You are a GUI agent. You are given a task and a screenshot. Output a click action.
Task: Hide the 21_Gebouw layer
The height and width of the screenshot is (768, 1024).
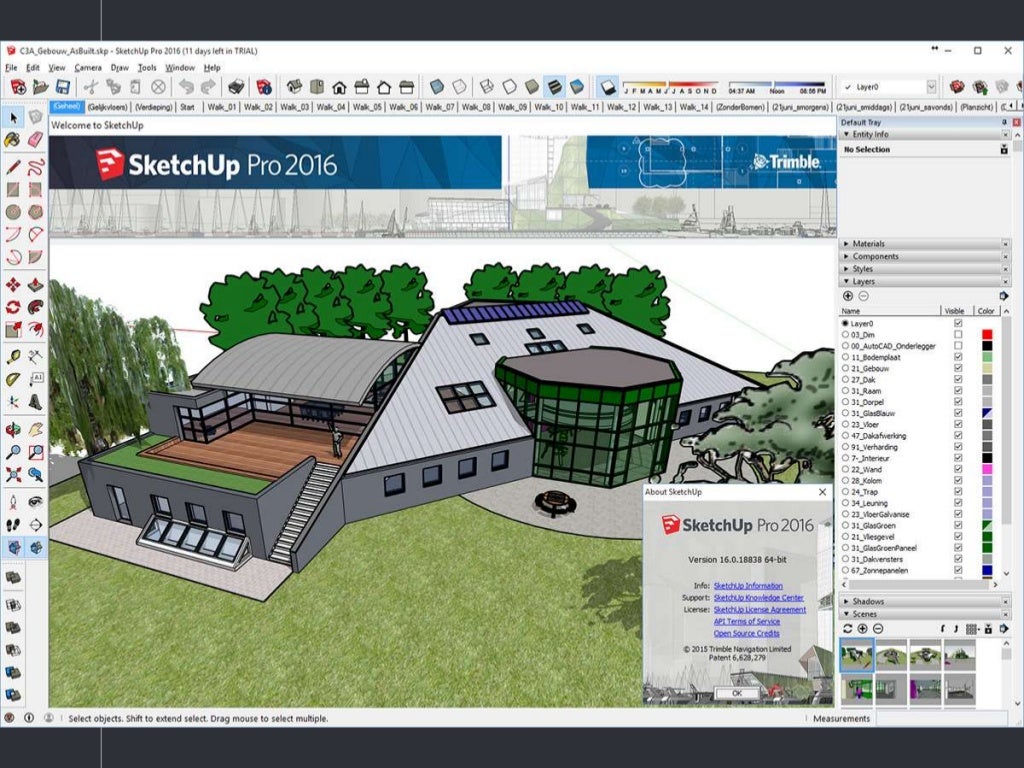(958, 368)
